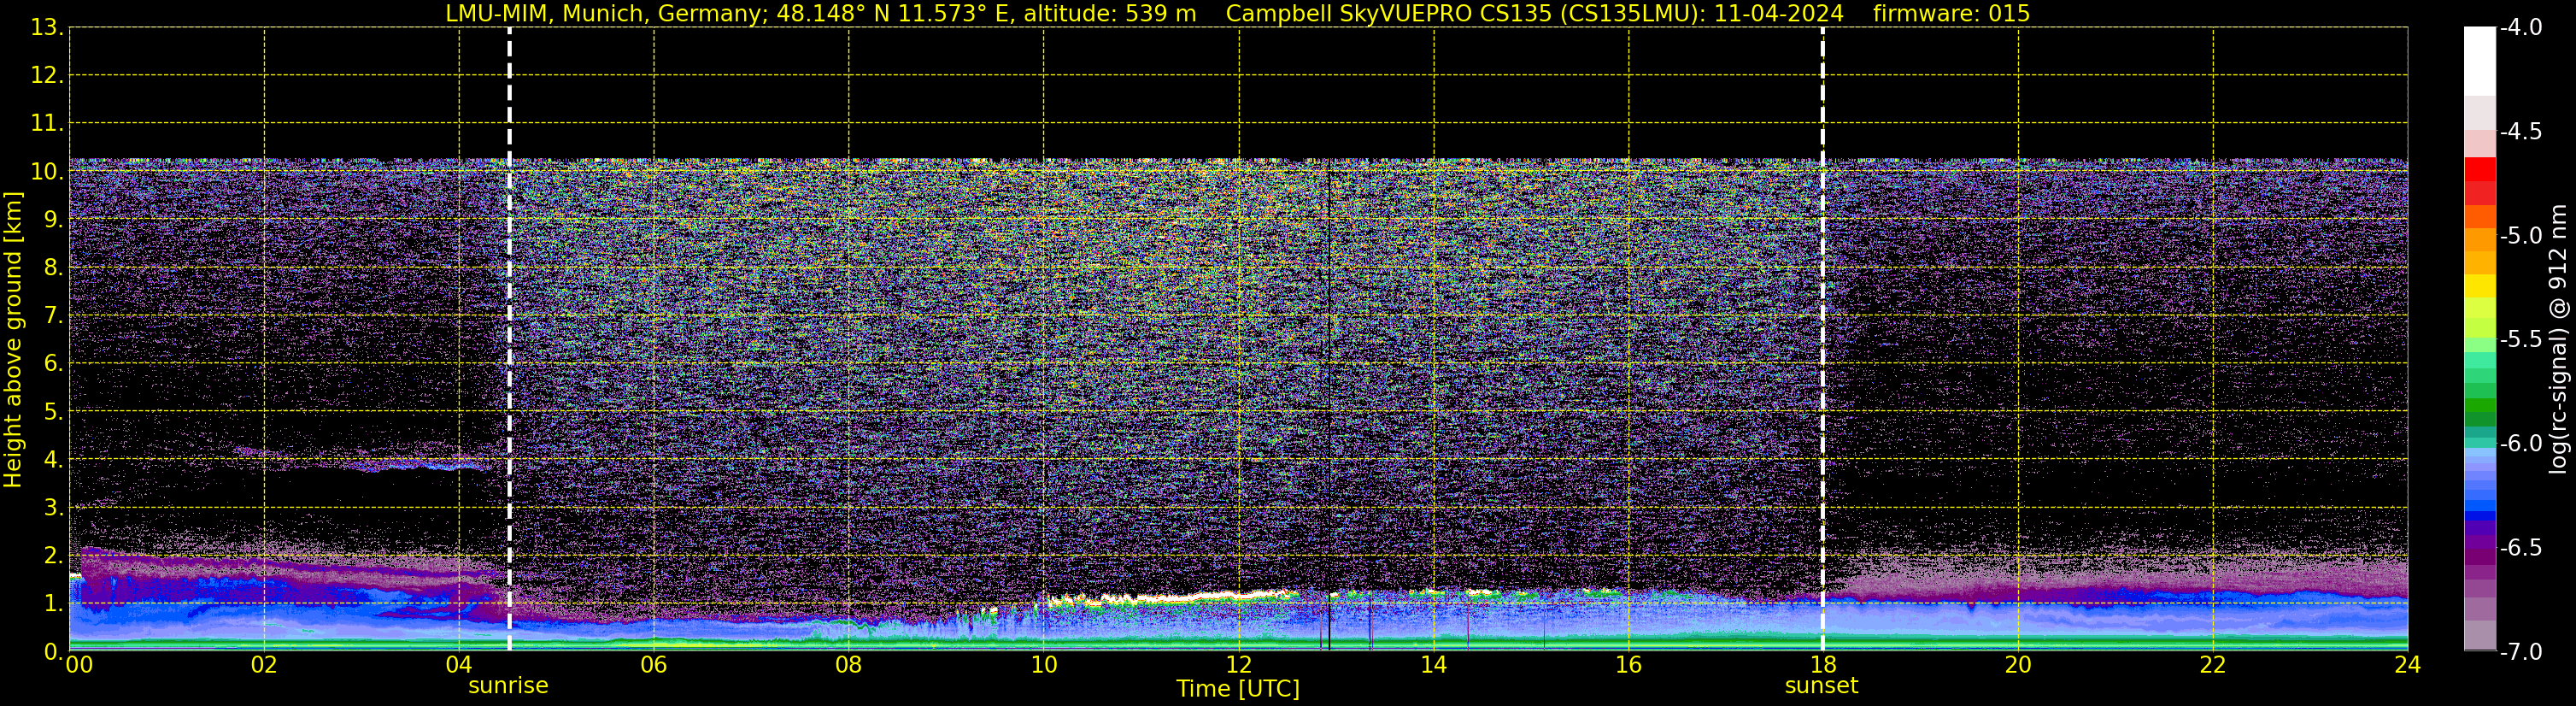Click the Time [UTC] axis title
The width and height of the screenshot is (2576, 706).
point(1238,688)
